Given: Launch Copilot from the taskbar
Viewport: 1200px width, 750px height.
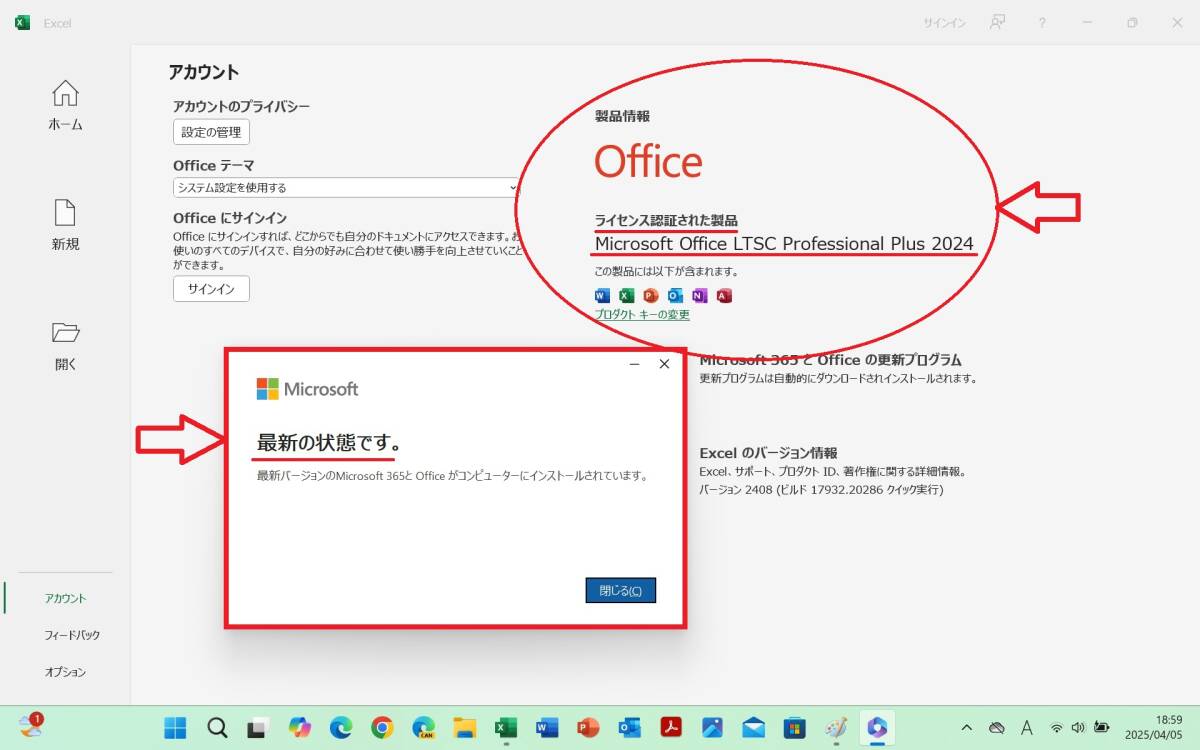Looking at the screenshot, I should click(x=300, y=727).
